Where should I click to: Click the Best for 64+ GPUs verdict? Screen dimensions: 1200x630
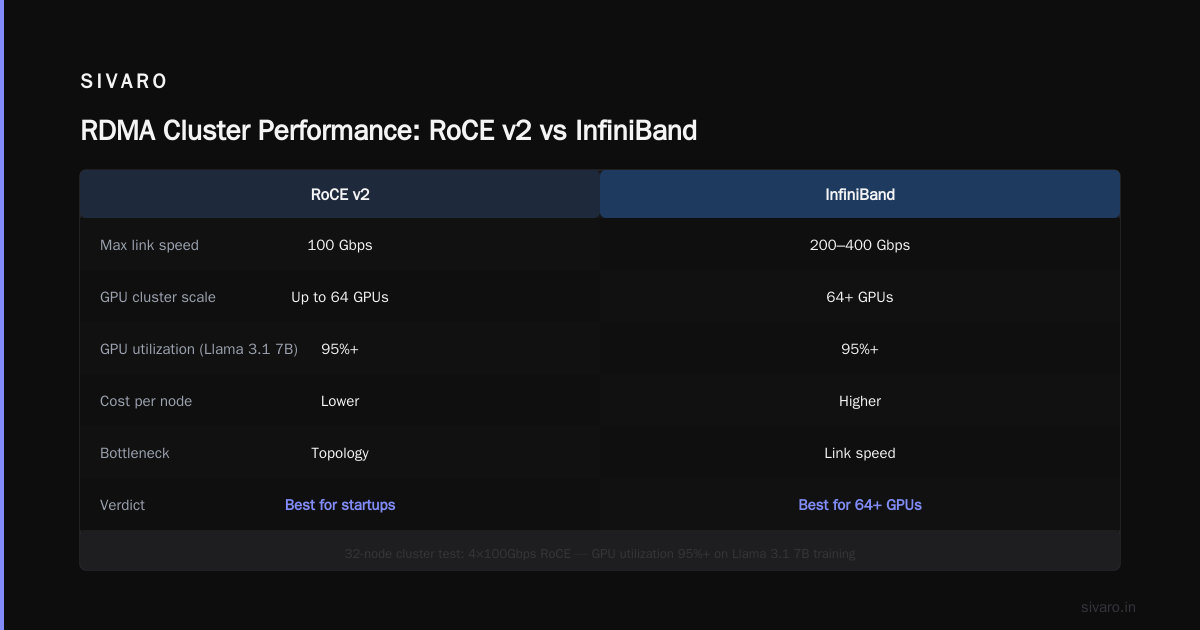click(x=860, y=505)
